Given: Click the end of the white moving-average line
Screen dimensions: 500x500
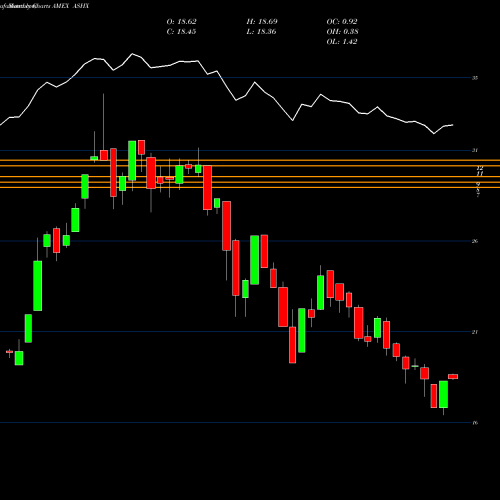Looking at the screenshot, I should point(453,125).
